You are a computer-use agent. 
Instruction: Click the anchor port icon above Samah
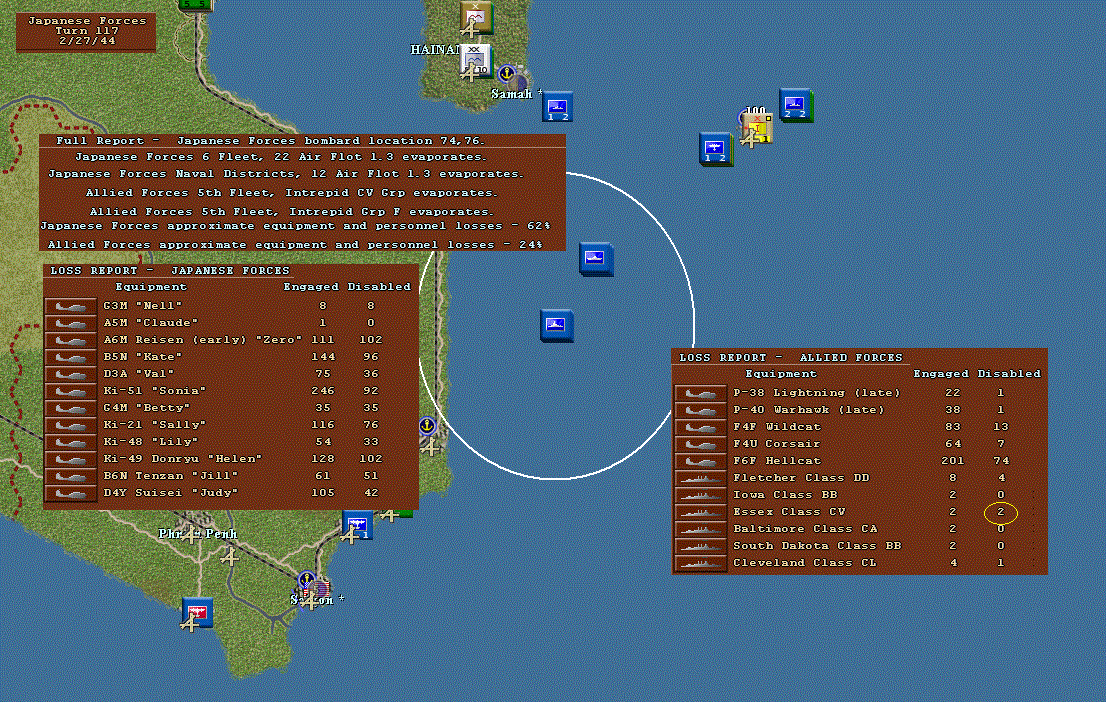pyautogui.click(x=506, y=73)
